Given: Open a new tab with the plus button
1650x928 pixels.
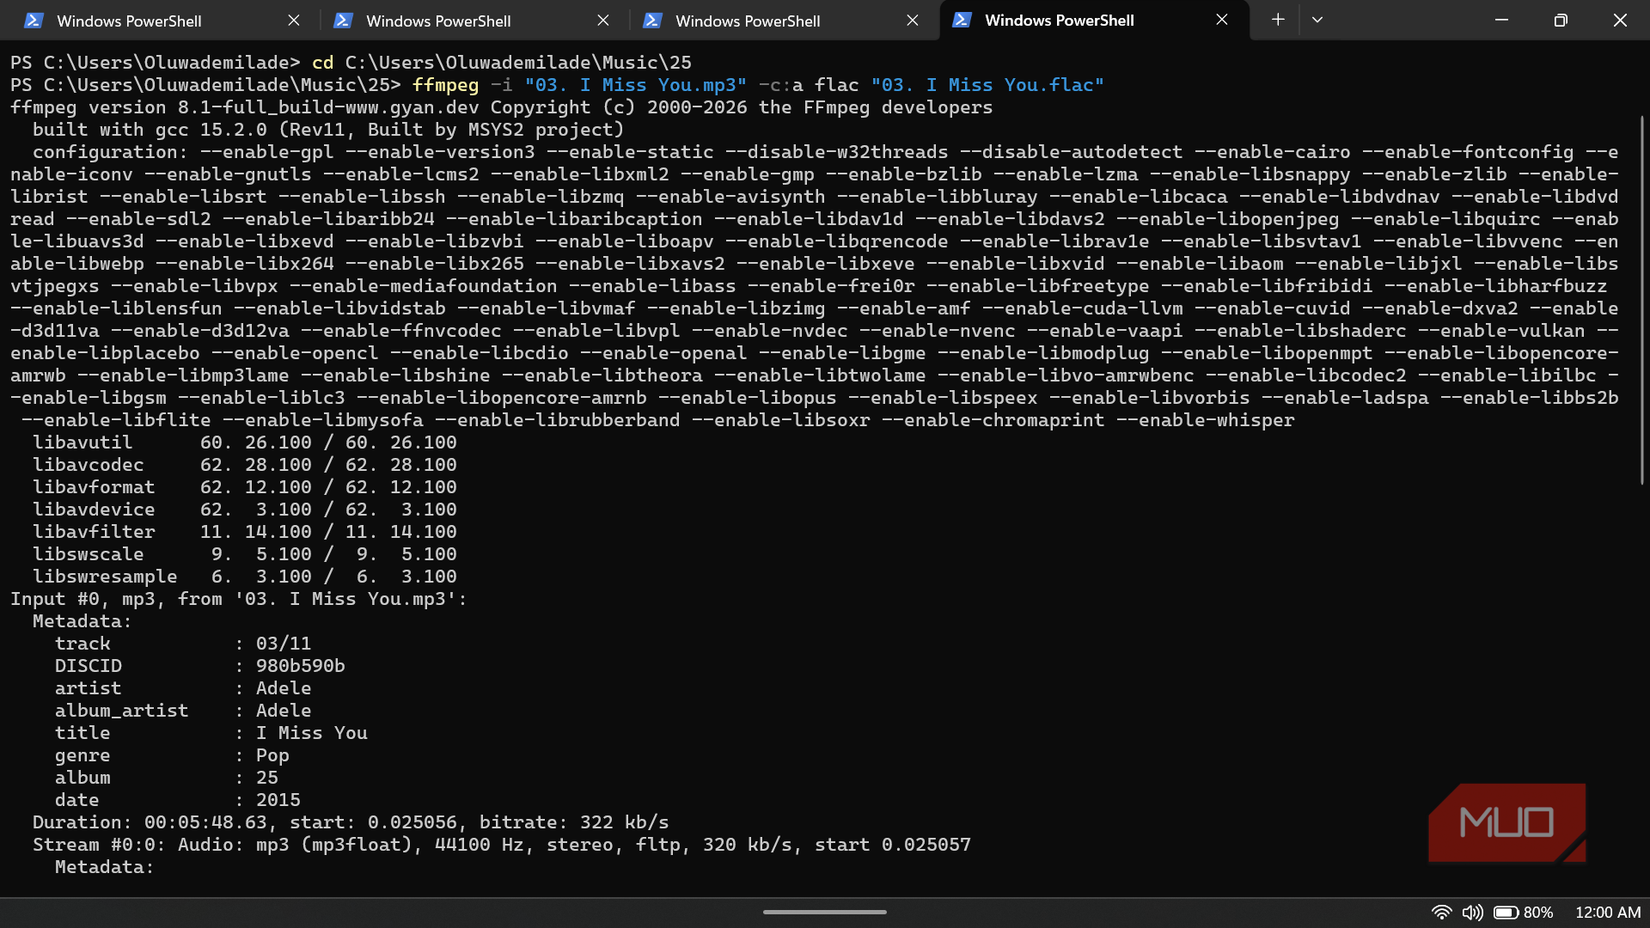Looking at the screenshot, I should (x=1277, y=19).
